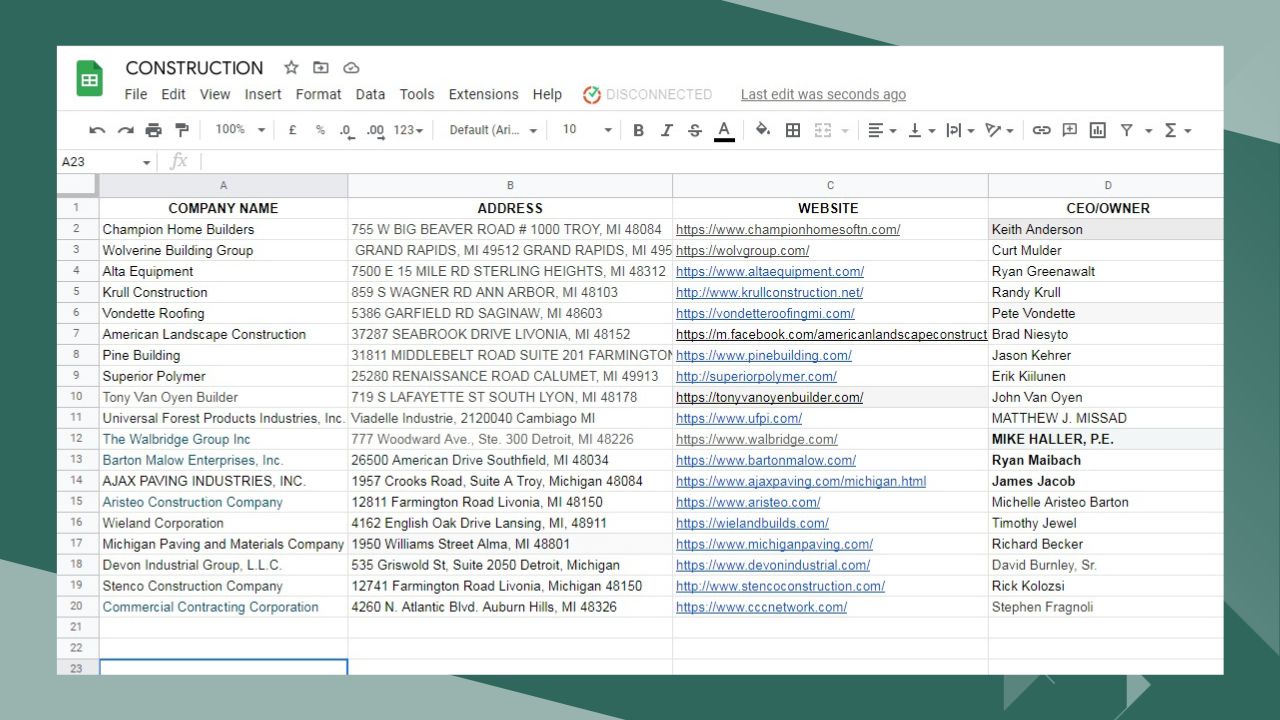
Task: Open the Extensions menu
Action: click(x=483, y=94)
